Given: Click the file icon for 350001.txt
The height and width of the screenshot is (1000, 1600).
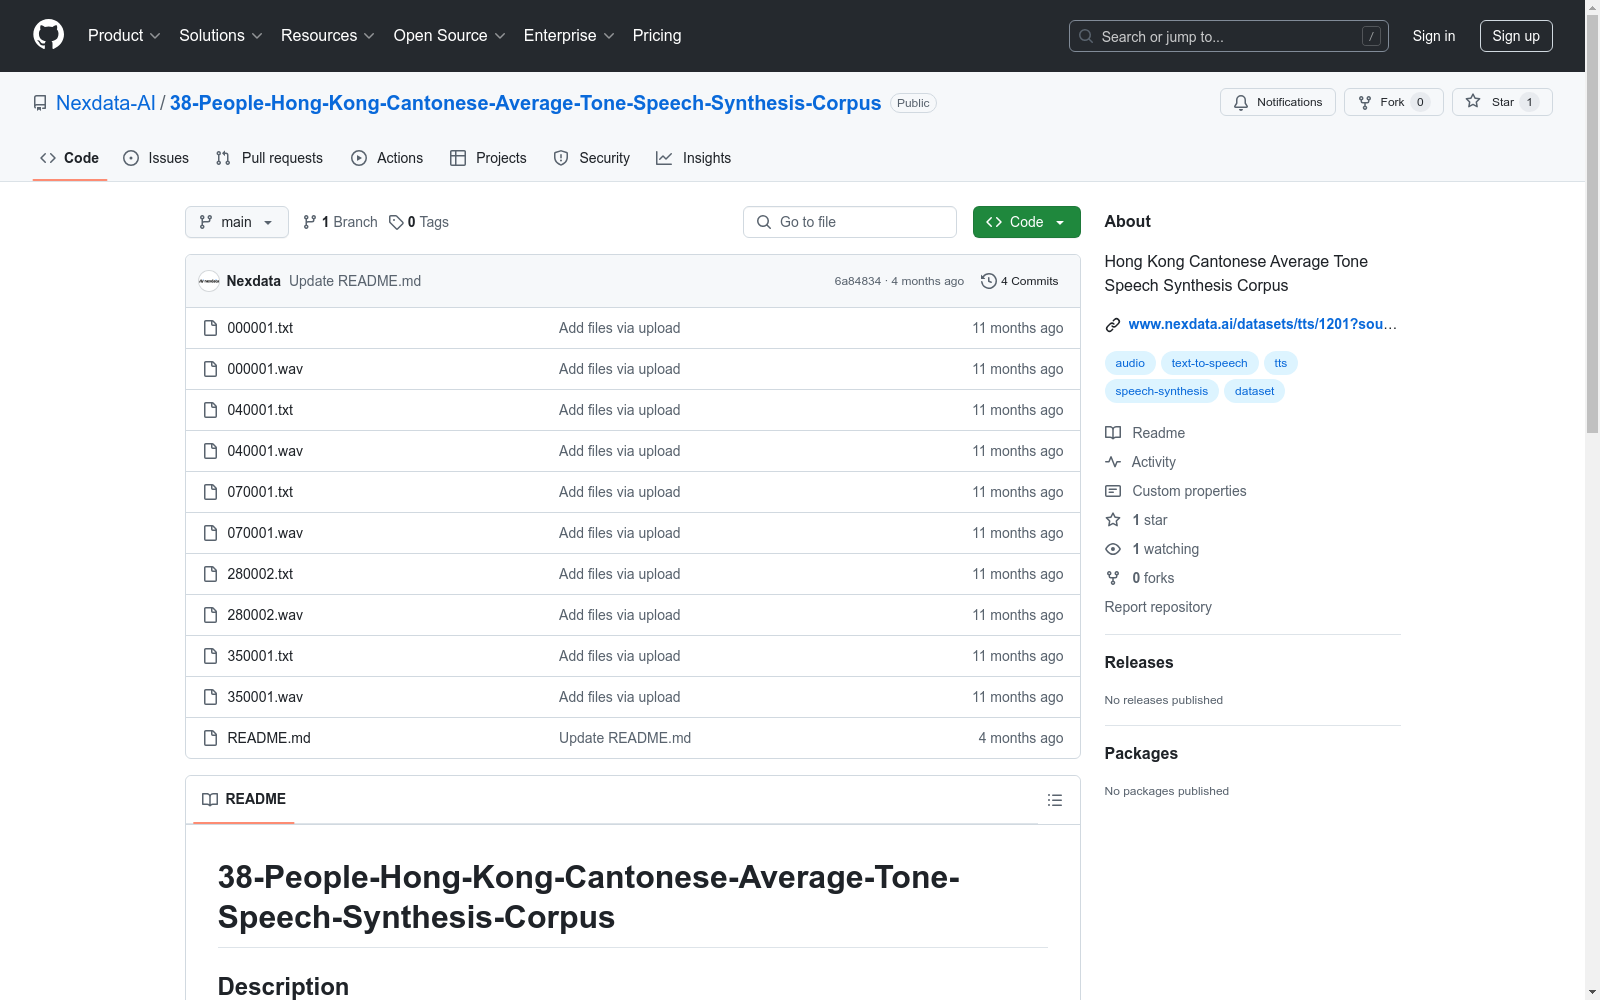Looking at the screenshot, I should point(210,656).
